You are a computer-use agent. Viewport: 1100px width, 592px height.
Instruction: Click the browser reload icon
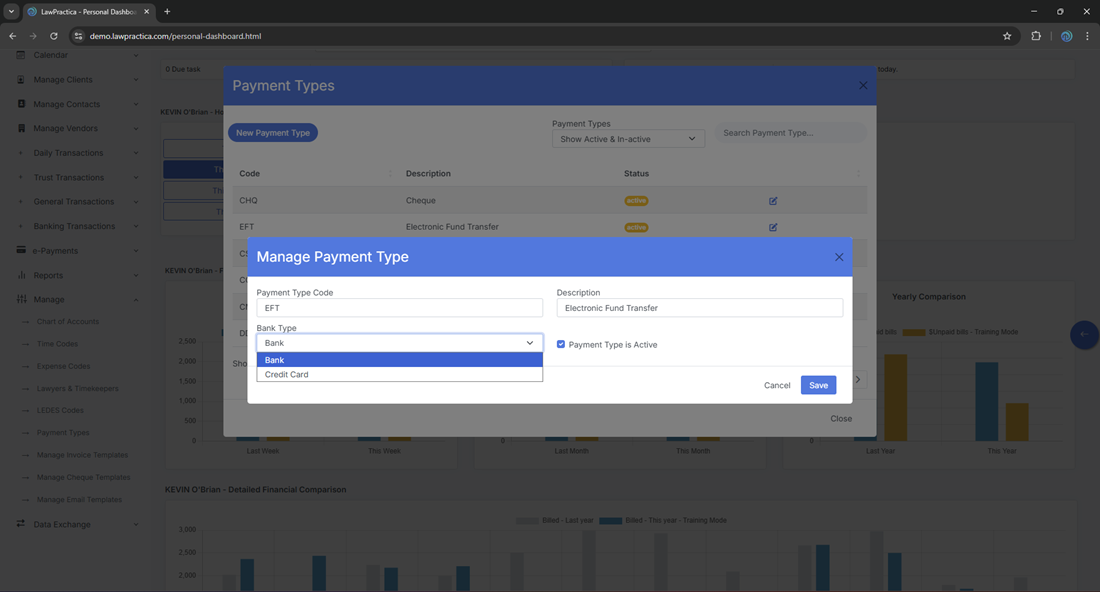tap(54, 36)
